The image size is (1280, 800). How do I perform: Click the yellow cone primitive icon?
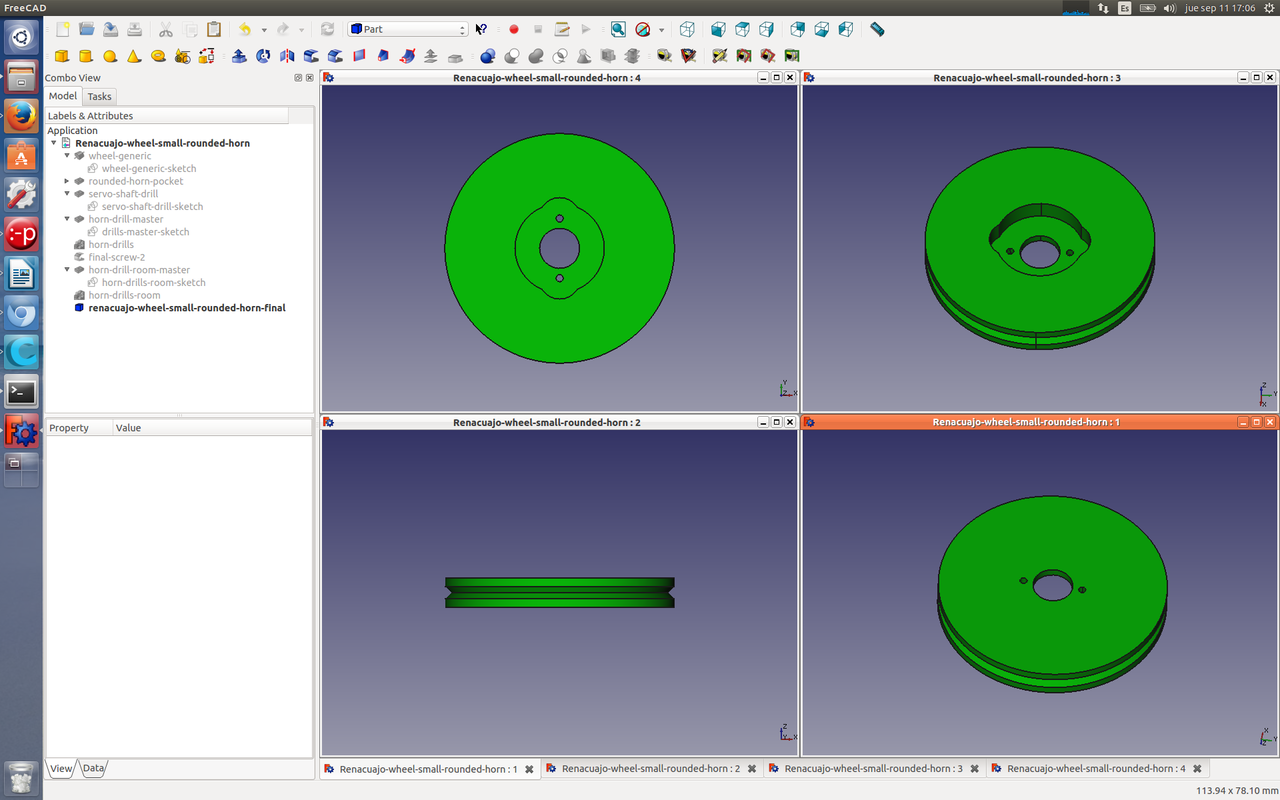pyautogui.click(x=134, y=56)
